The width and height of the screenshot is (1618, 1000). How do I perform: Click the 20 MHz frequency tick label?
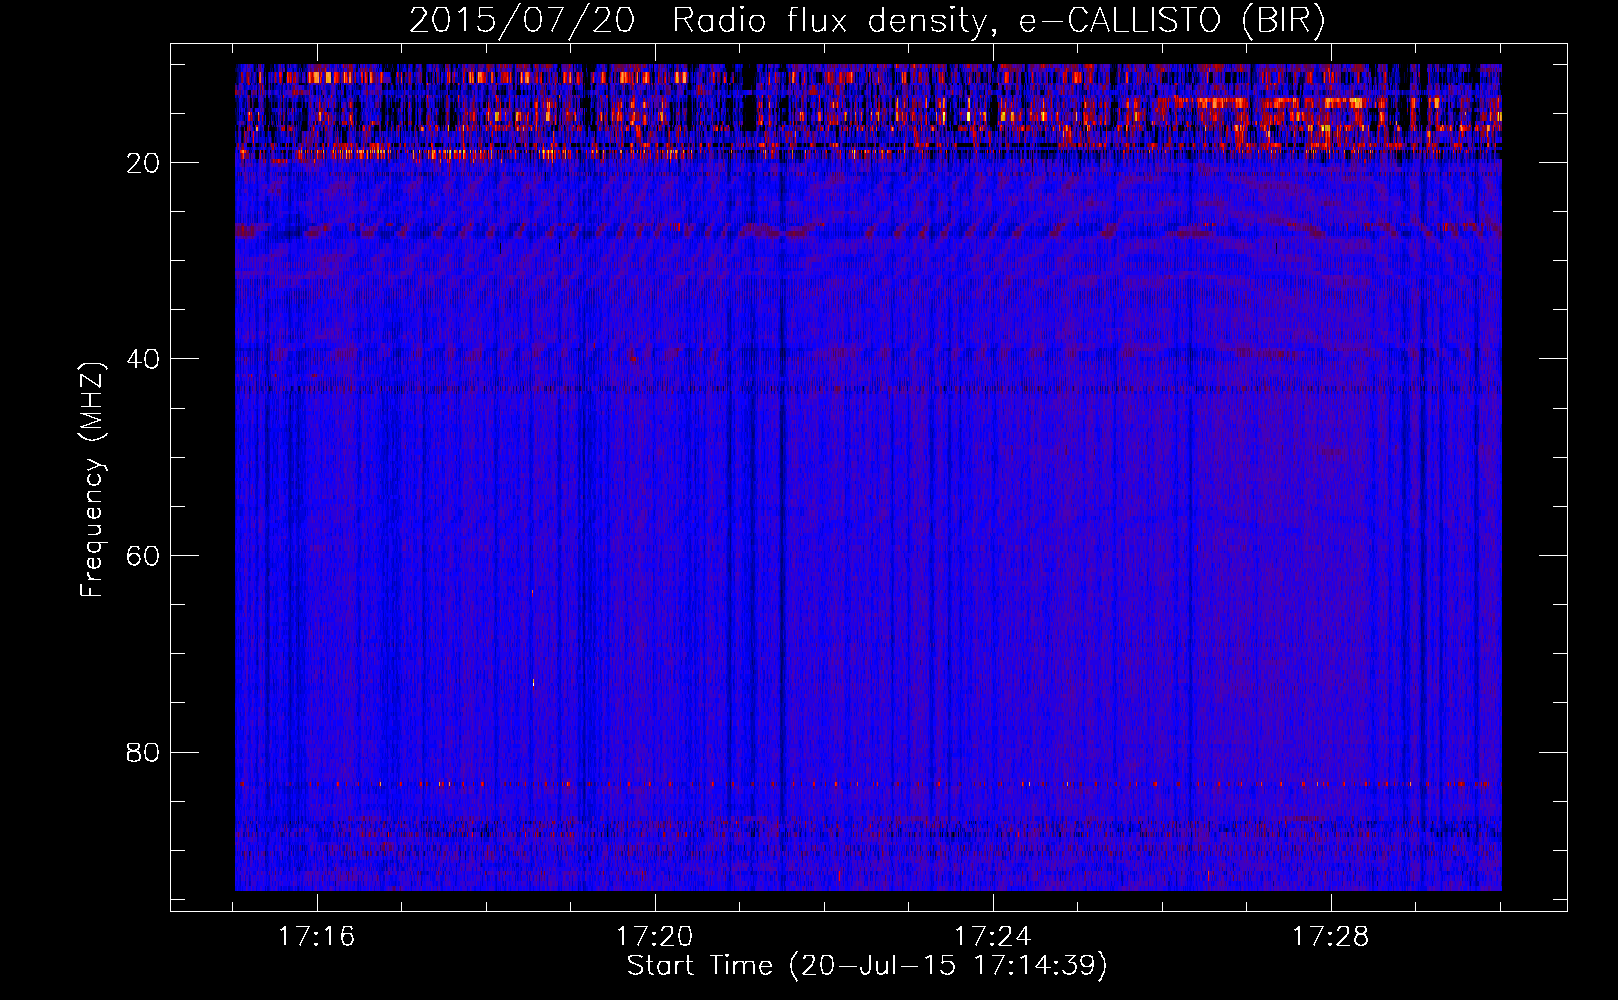tap(144, 163)
